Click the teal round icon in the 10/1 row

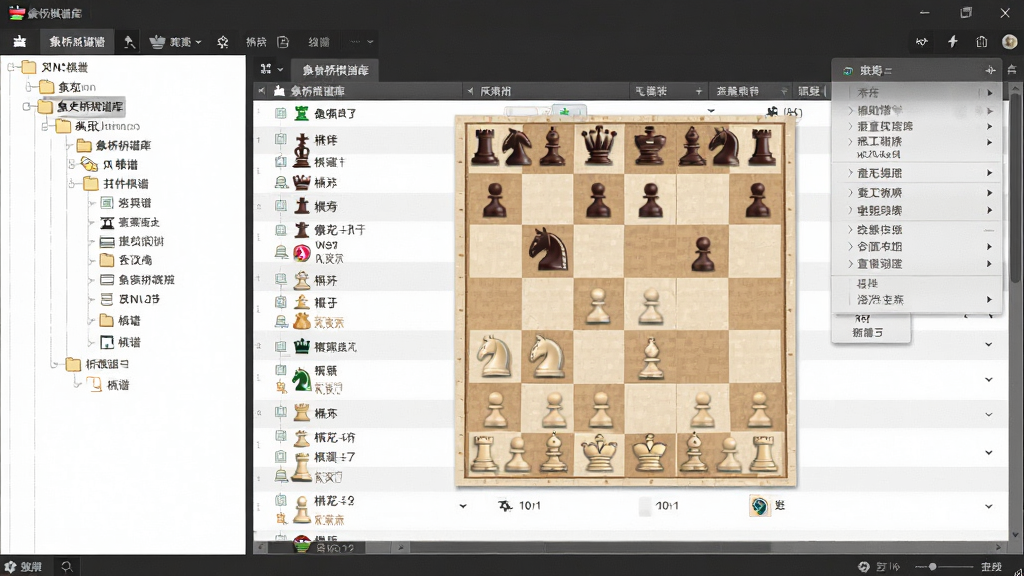point(759,505)
